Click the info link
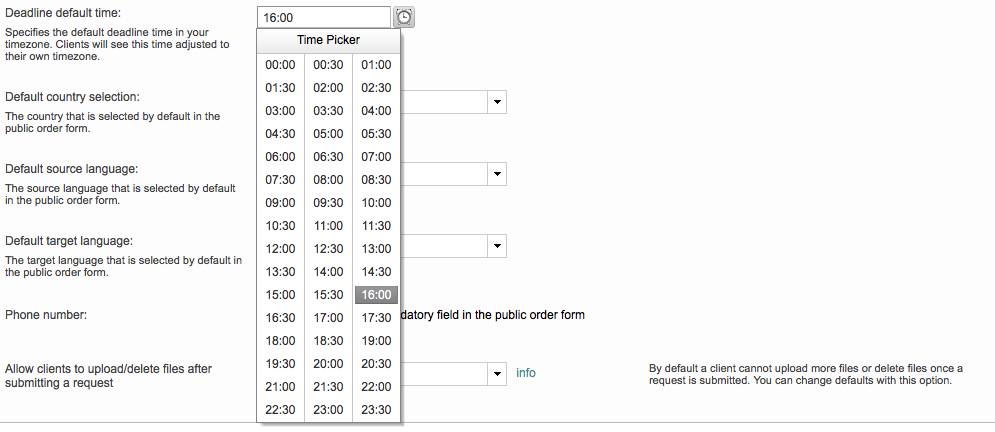This screenshot has height=432, width=995. click(526, 373)
